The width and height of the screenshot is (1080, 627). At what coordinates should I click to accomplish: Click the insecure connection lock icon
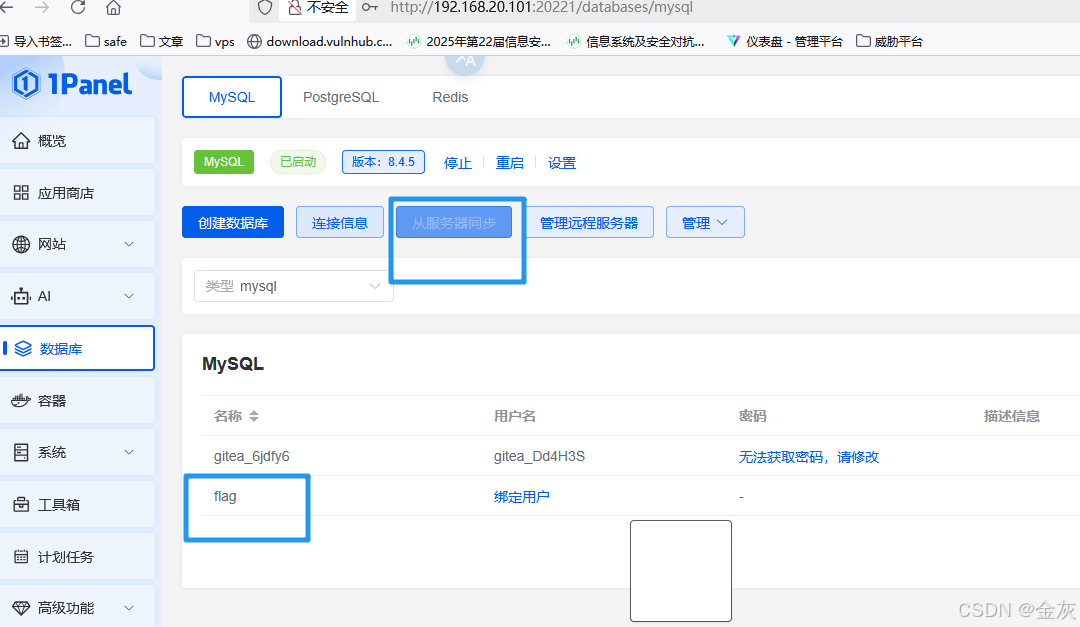[295, 8]
